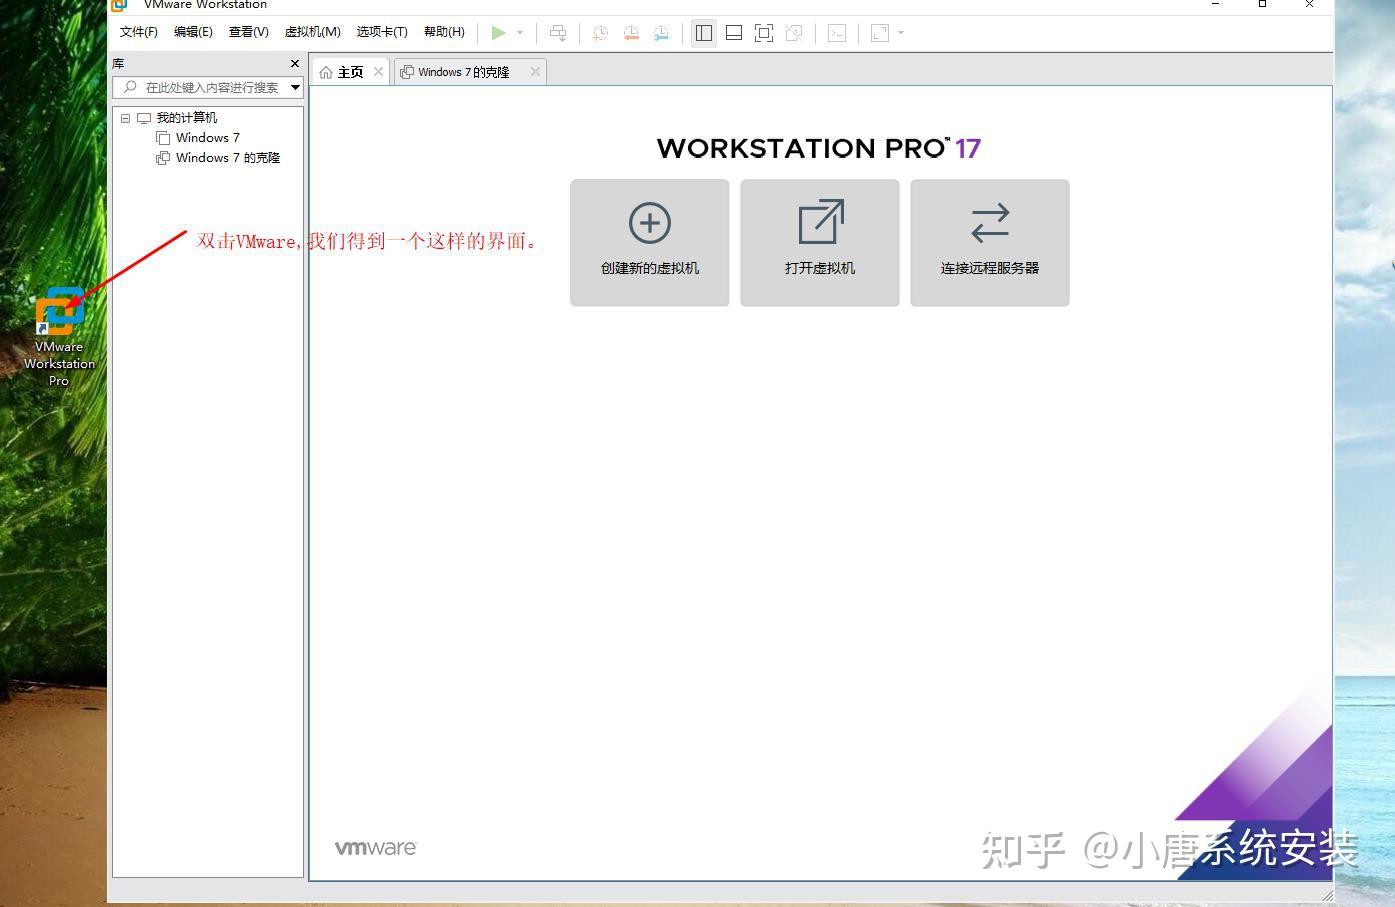Open the 文件(F) menu
The height and width of the screenshot is (907, 1395).
point(139,32)
